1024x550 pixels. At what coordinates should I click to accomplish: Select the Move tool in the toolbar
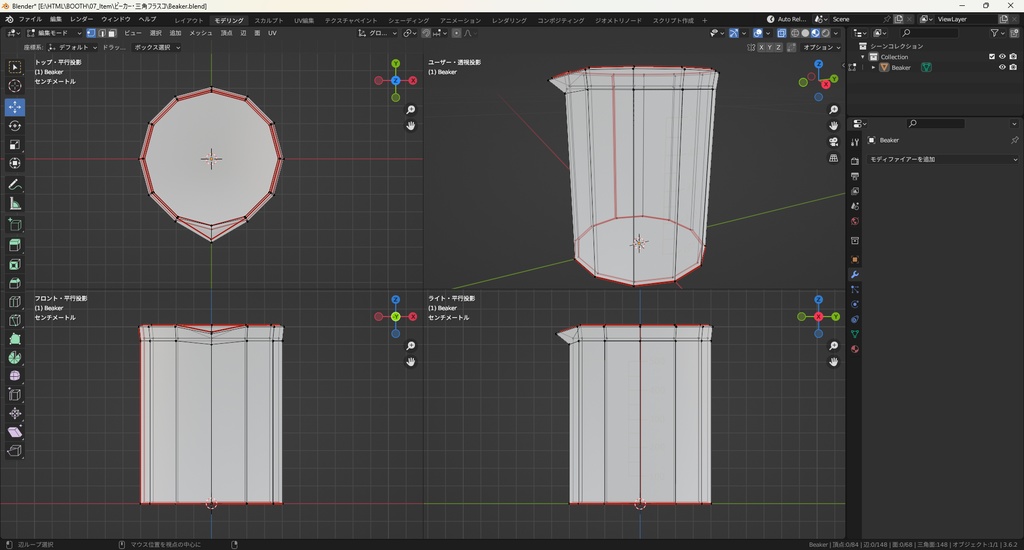point(15,106)
